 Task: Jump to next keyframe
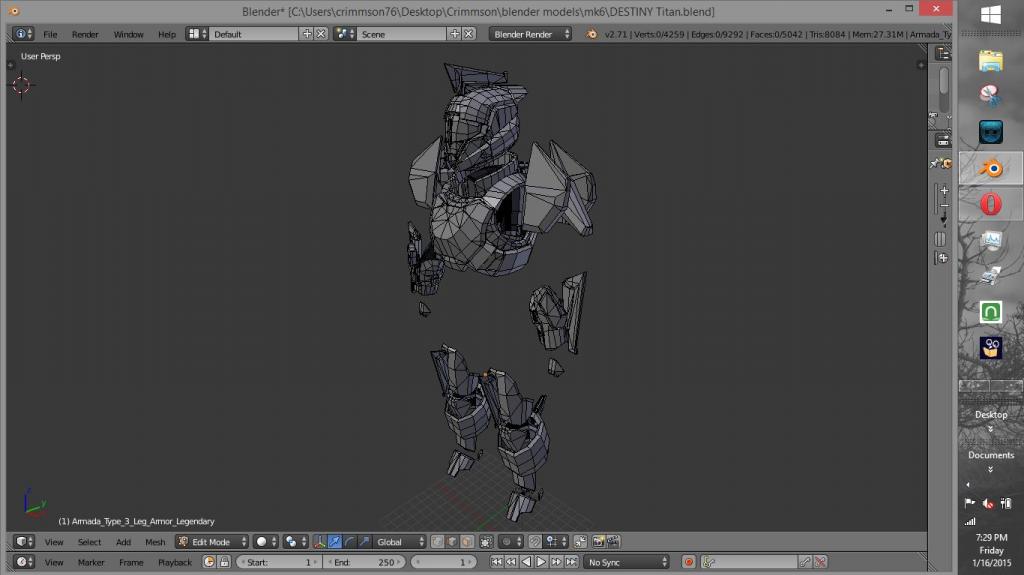(x=556, y=562)
